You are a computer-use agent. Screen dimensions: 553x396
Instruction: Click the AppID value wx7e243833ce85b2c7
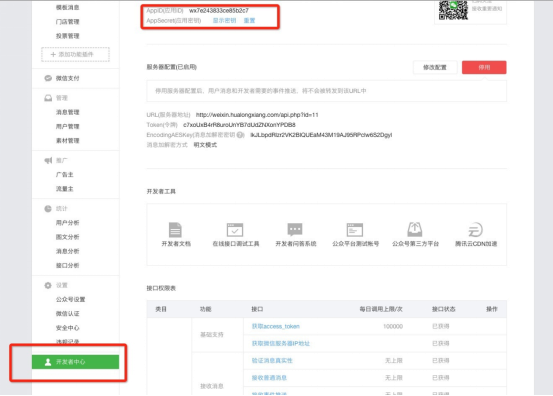(x=219, y=11)
